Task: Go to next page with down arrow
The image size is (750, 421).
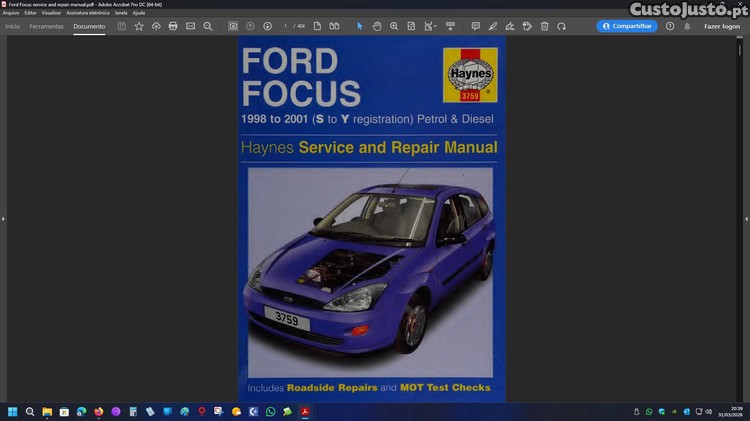Action: [267, 26]
